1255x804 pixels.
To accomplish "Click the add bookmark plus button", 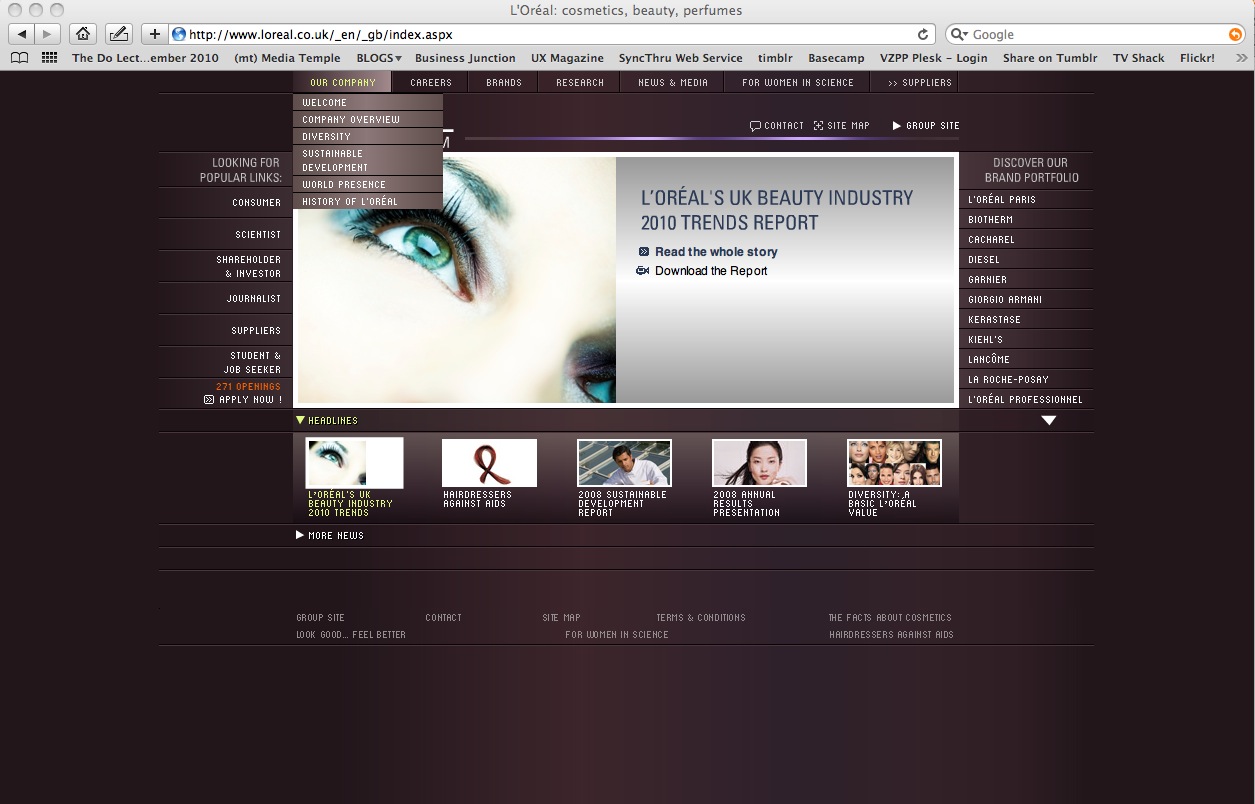I will [154, 34].
